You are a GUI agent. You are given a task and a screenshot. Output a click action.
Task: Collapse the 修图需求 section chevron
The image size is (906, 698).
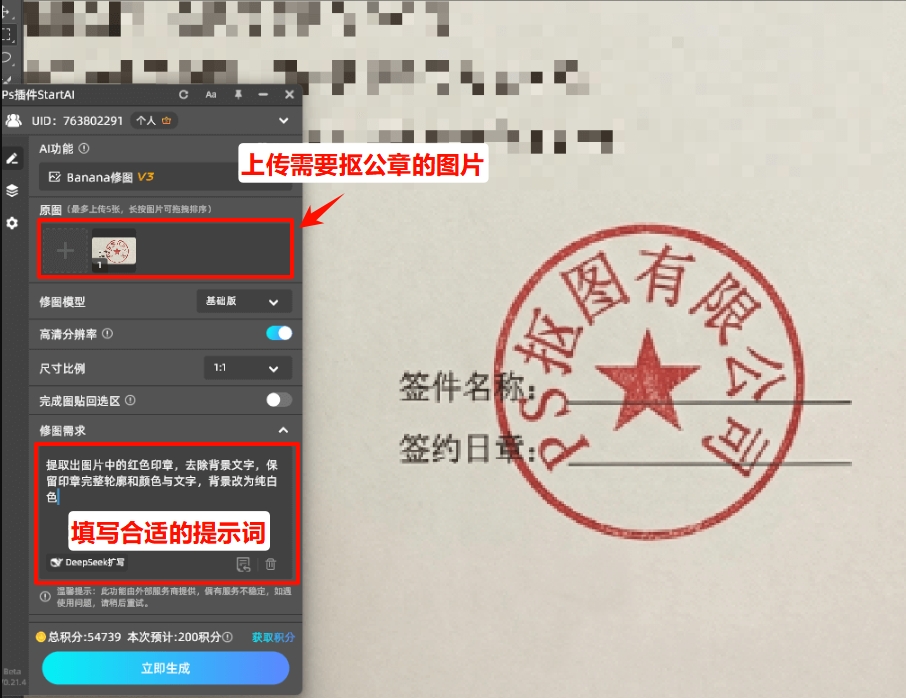[281, 431]
